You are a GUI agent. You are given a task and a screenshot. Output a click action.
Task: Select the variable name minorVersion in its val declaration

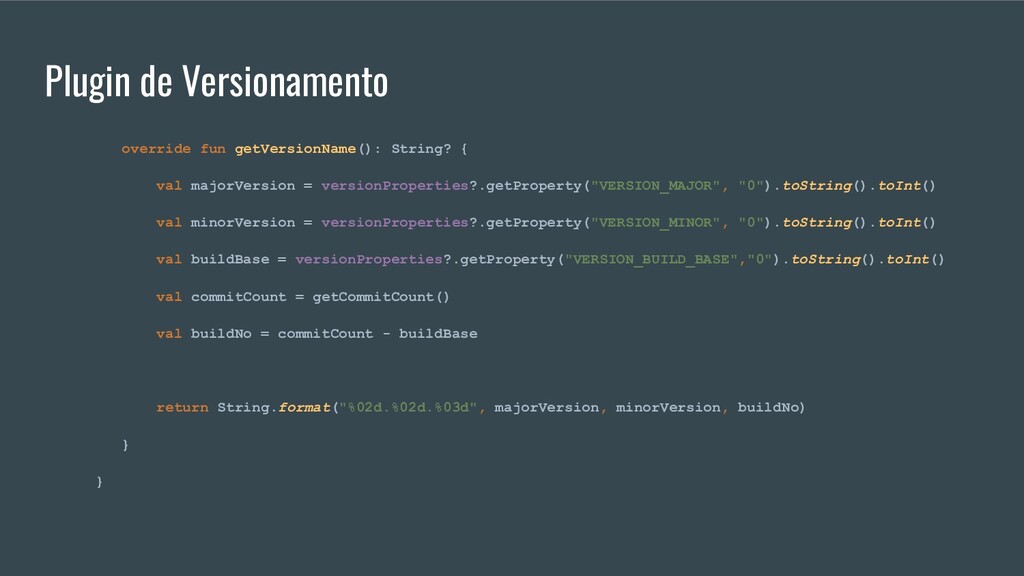(x=243, y=223)
